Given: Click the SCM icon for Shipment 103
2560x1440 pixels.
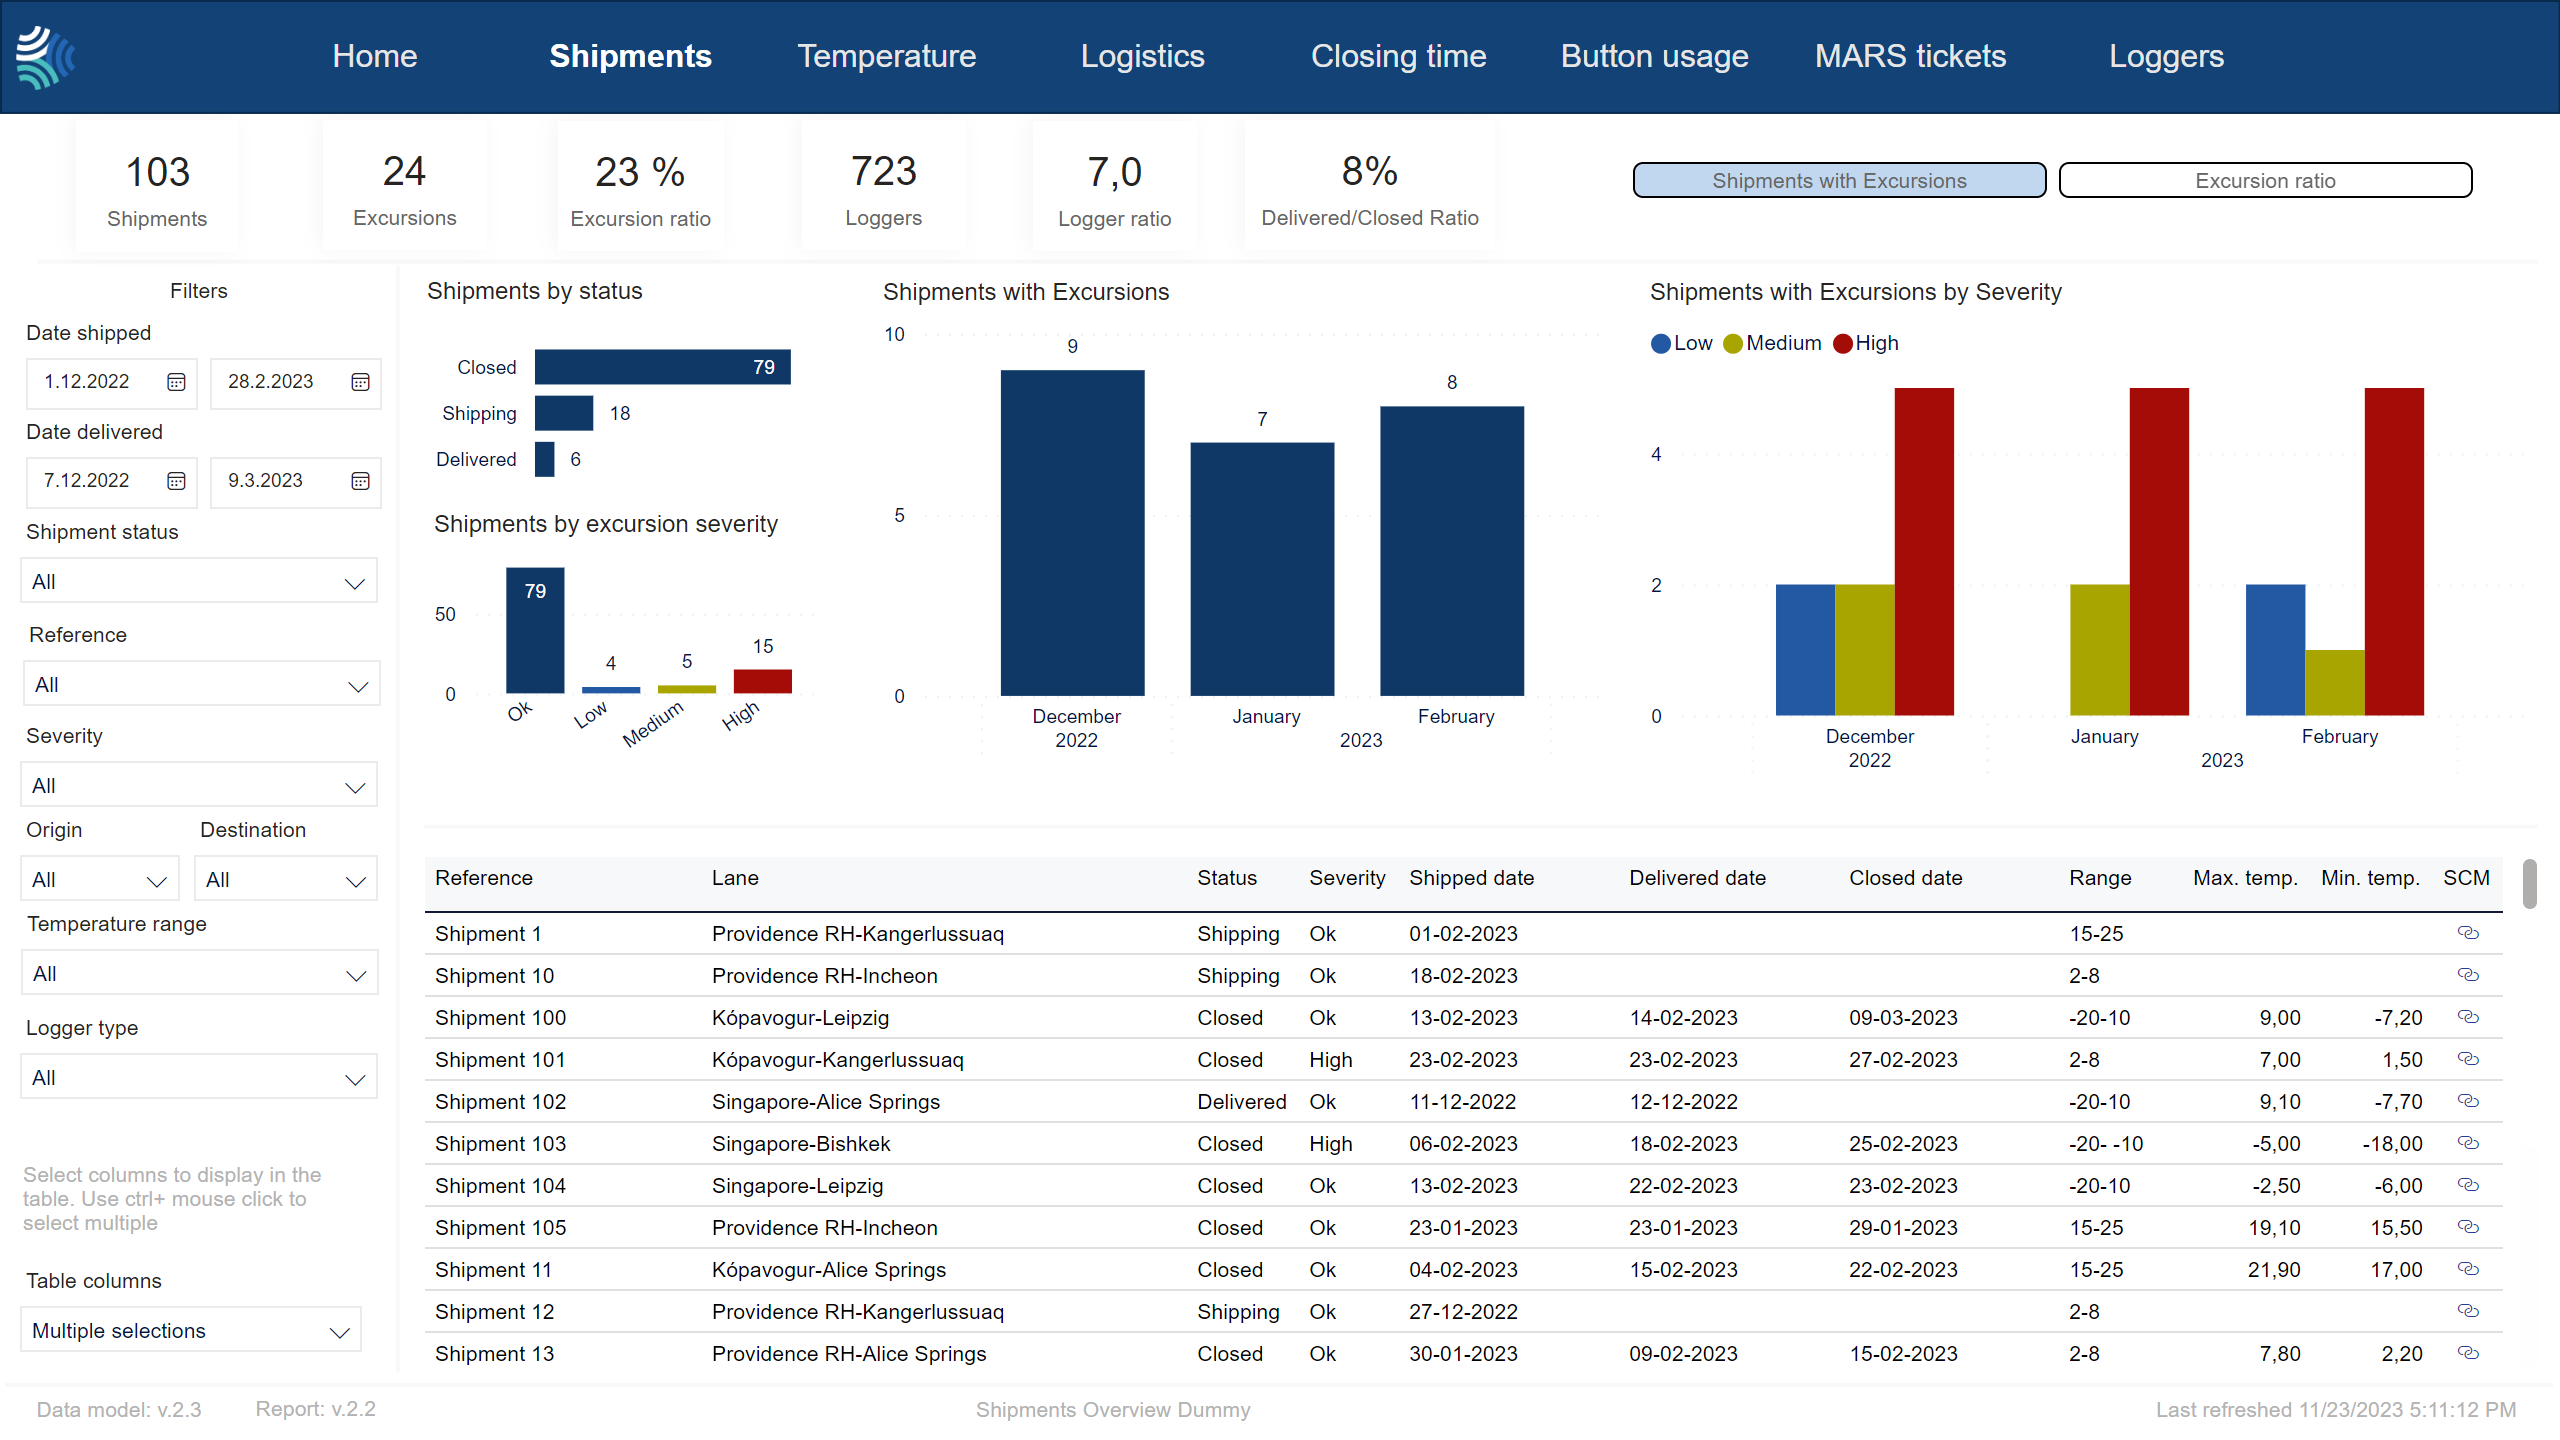Looking at the screenshot, I should pos(2470,1143).
